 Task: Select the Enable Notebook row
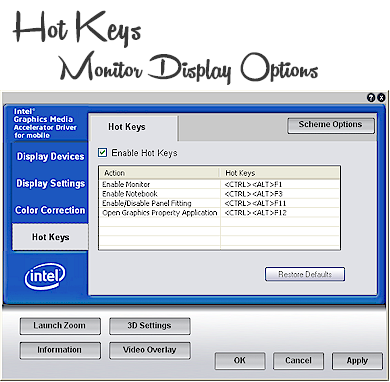[x=219, y=194]
